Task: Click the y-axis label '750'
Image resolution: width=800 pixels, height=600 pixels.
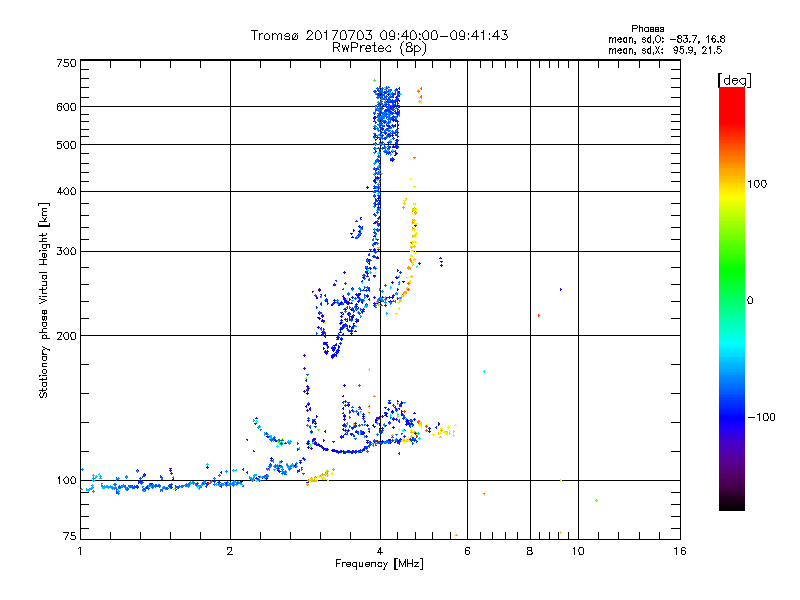Action: point(66,63)
